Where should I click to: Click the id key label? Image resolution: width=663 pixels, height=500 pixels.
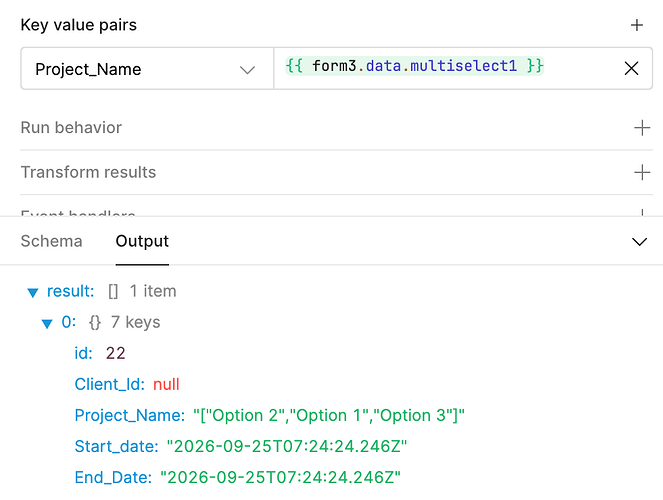coord(83,353)
